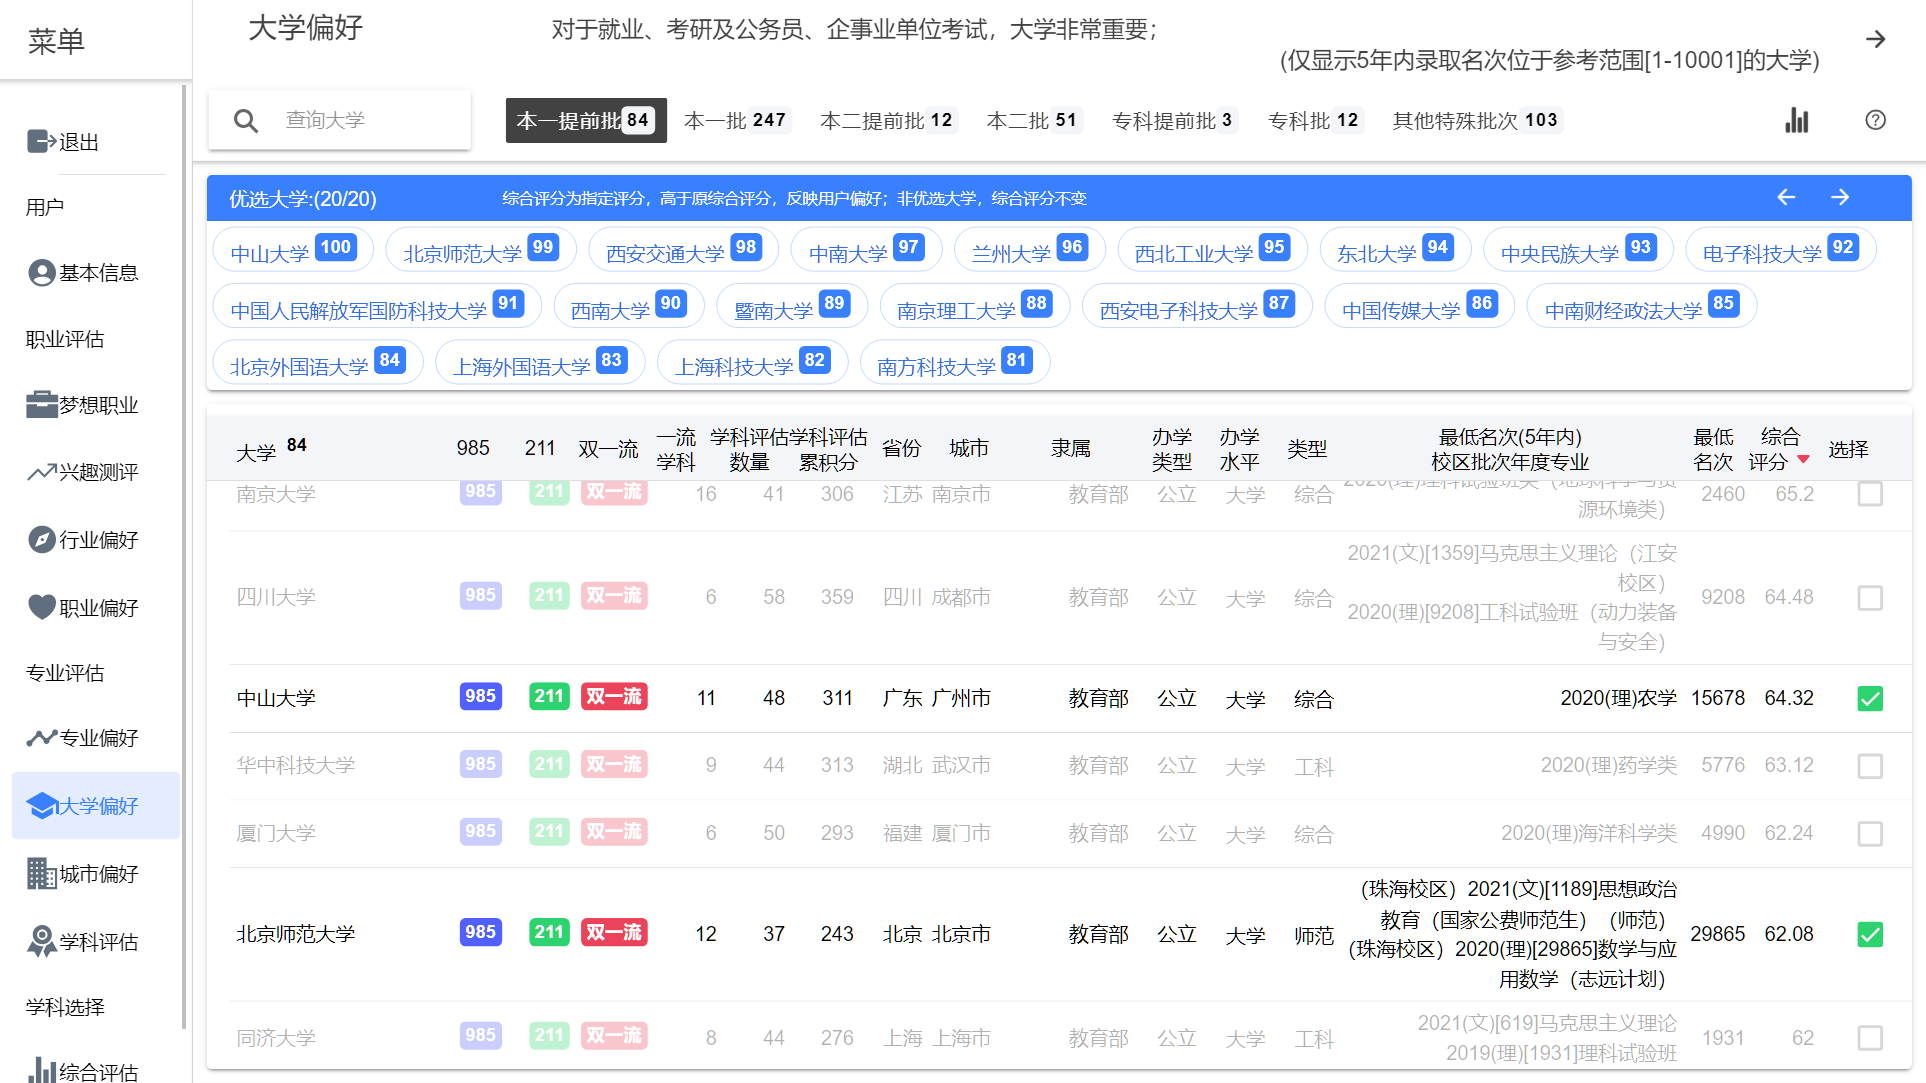Open the compass icon for 行业偏好

click(42, 539)
